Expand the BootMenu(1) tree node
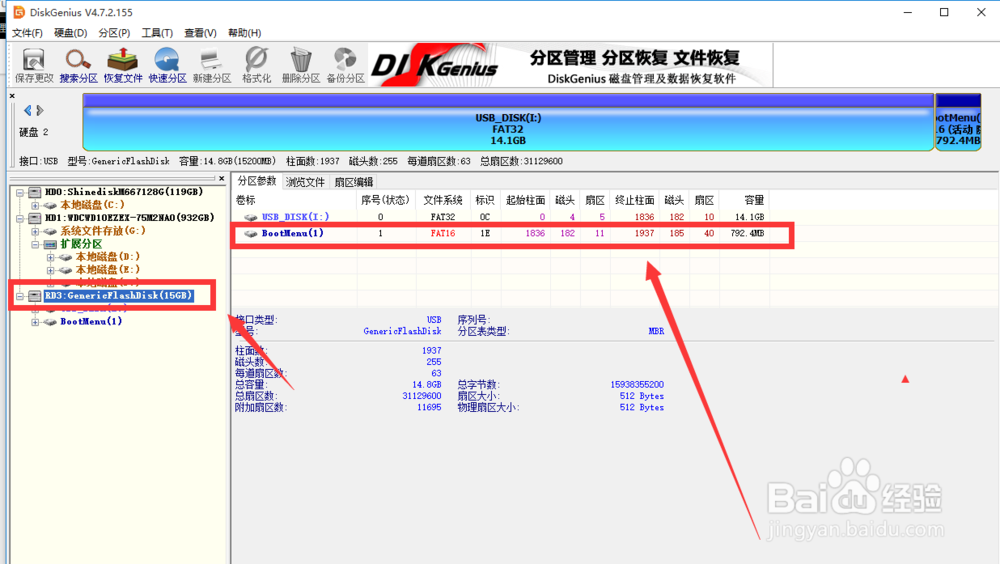The image size is (1000, 564). (35, 322)
